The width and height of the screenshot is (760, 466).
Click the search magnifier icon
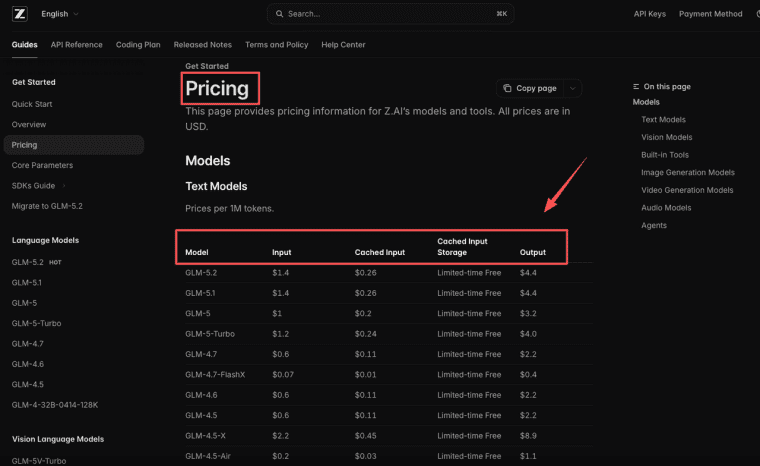[x=279, y=14]
